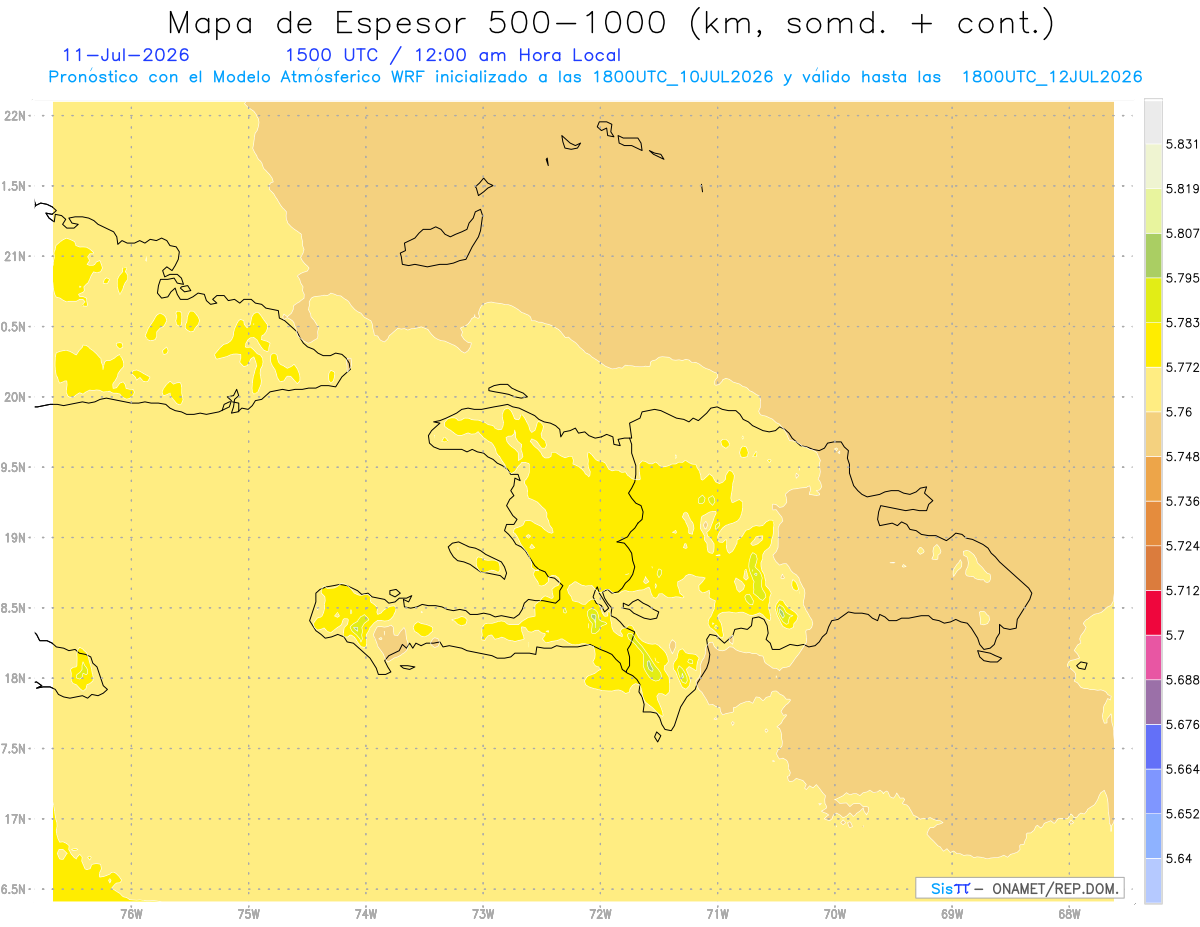Click the latitude label "0.5N"

(x=14, y=327)
